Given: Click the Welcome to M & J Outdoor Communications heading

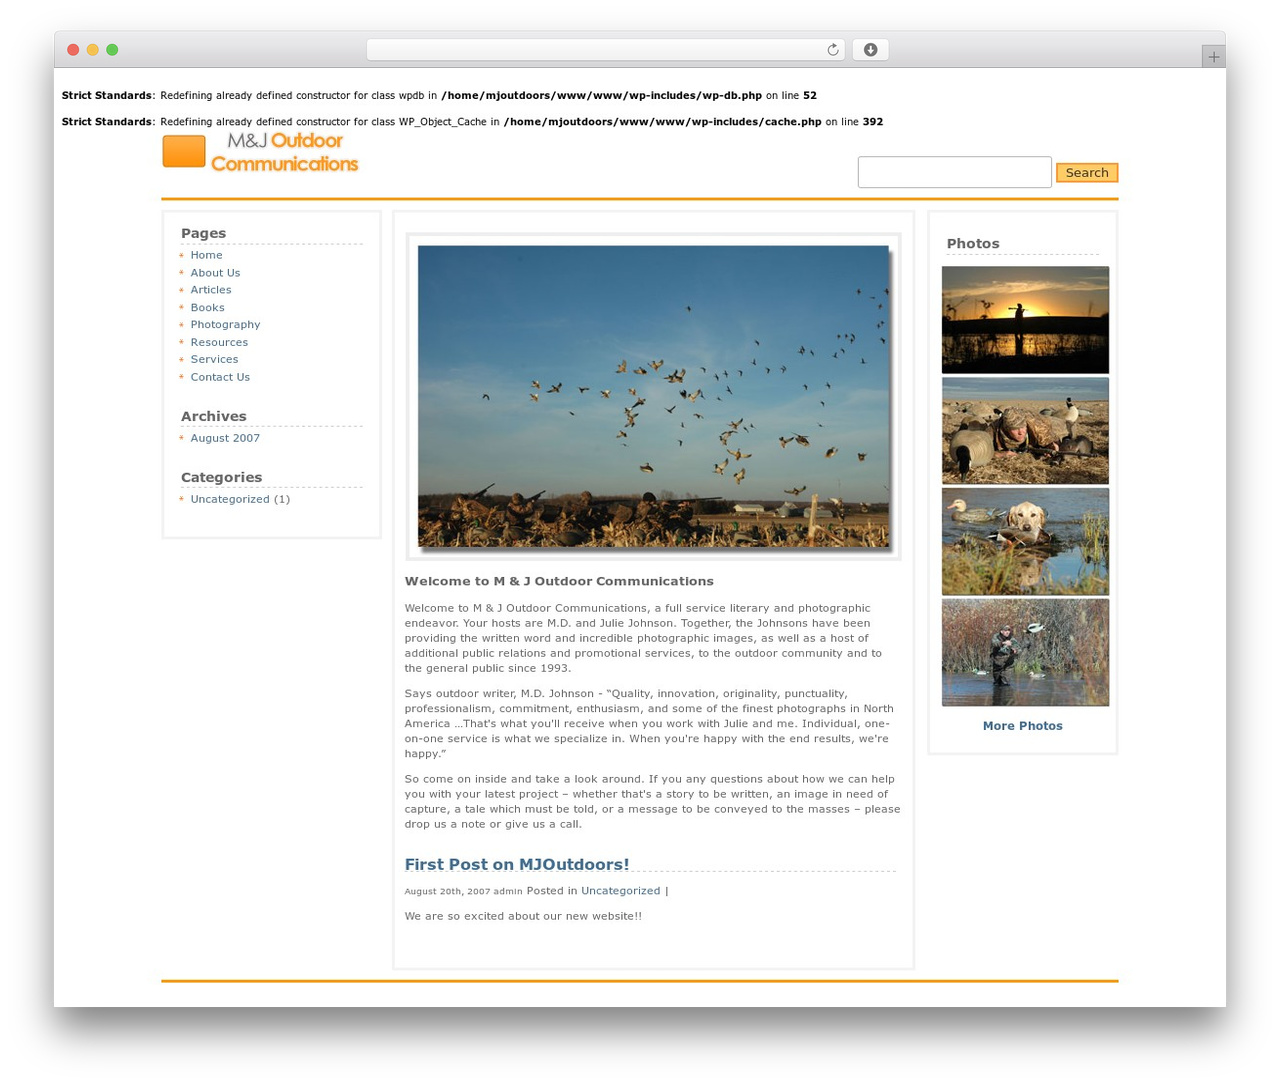Looking at the screenshot, I should click(559, 581).
